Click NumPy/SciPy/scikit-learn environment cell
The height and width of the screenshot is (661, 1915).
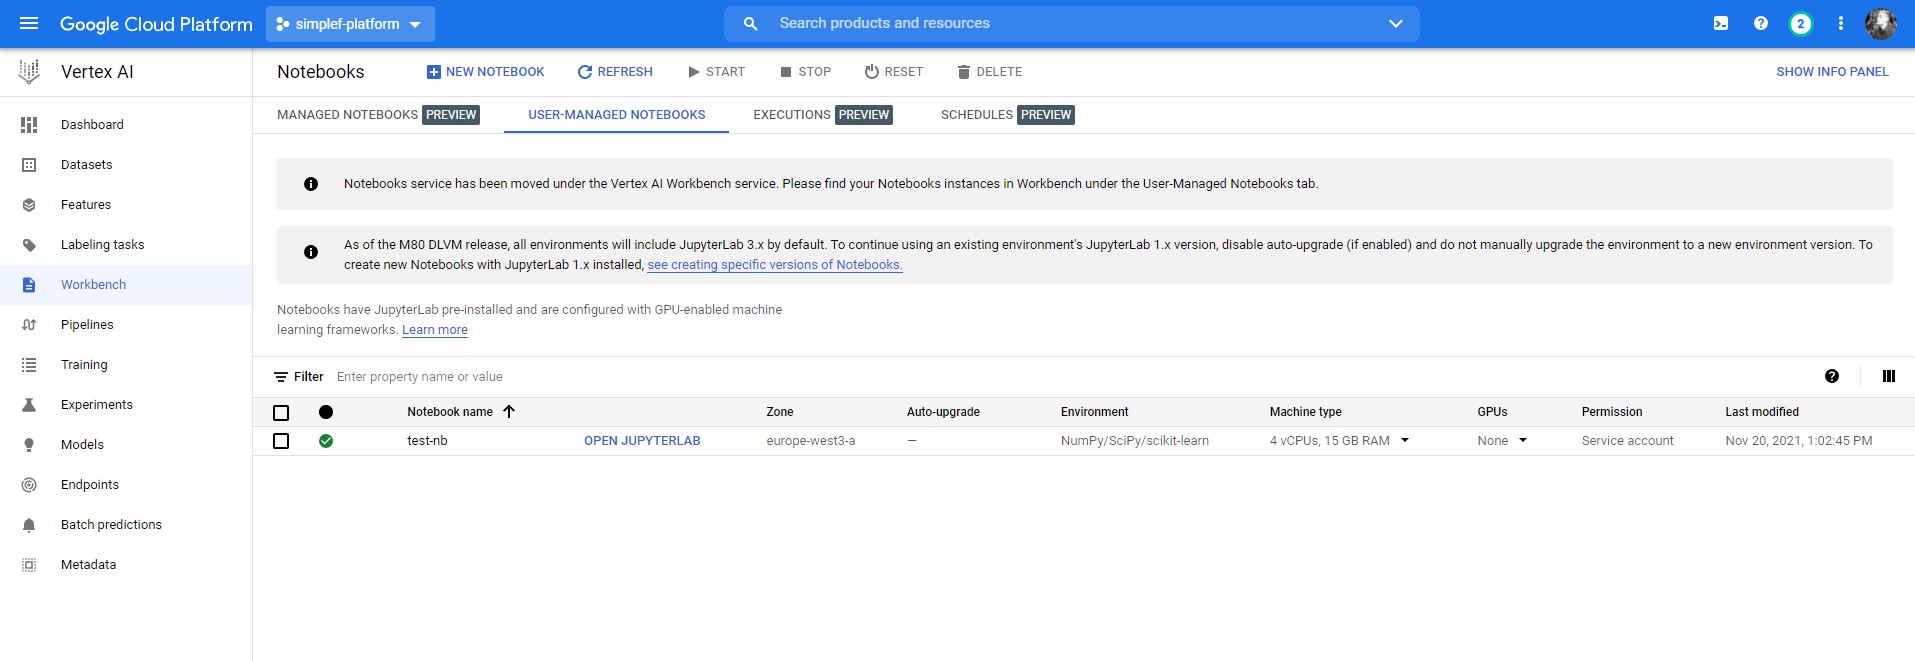[x=1135, y=440]
